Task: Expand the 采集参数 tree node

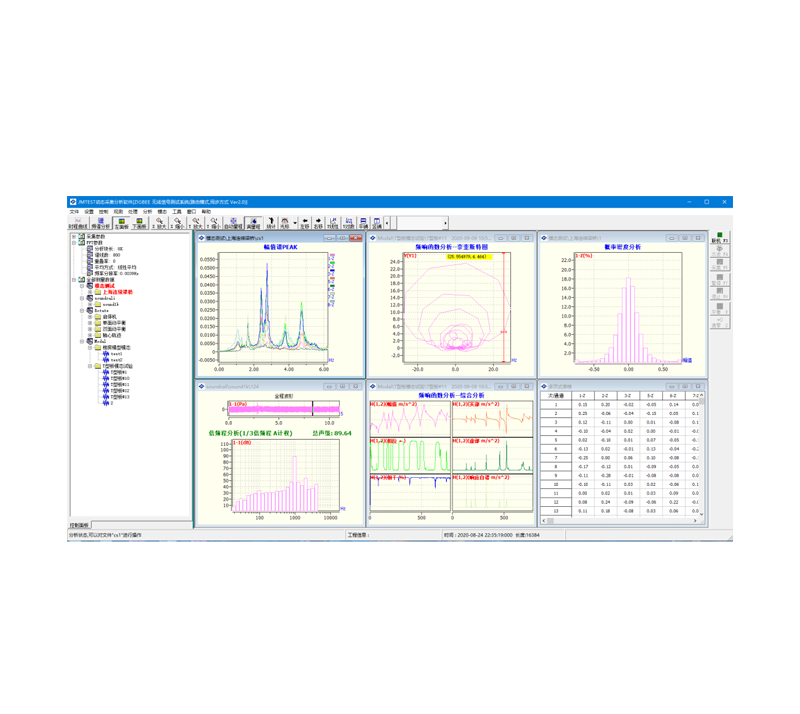Action: point(74,236)
